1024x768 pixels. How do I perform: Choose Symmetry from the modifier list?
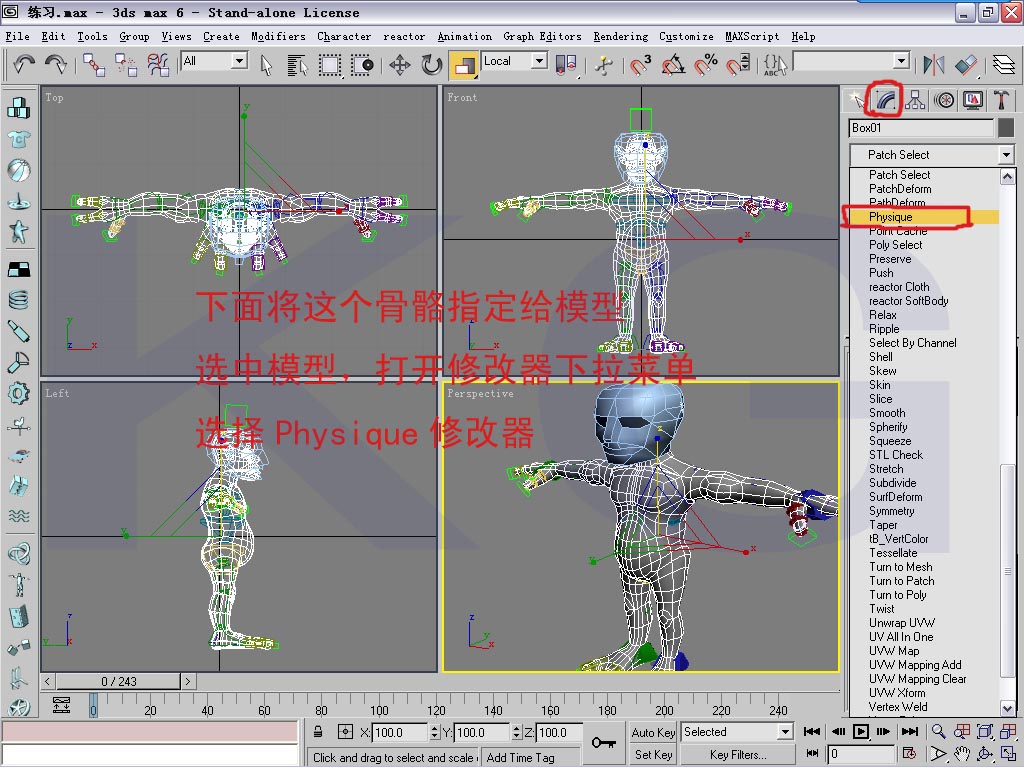(x=891, y=511)
